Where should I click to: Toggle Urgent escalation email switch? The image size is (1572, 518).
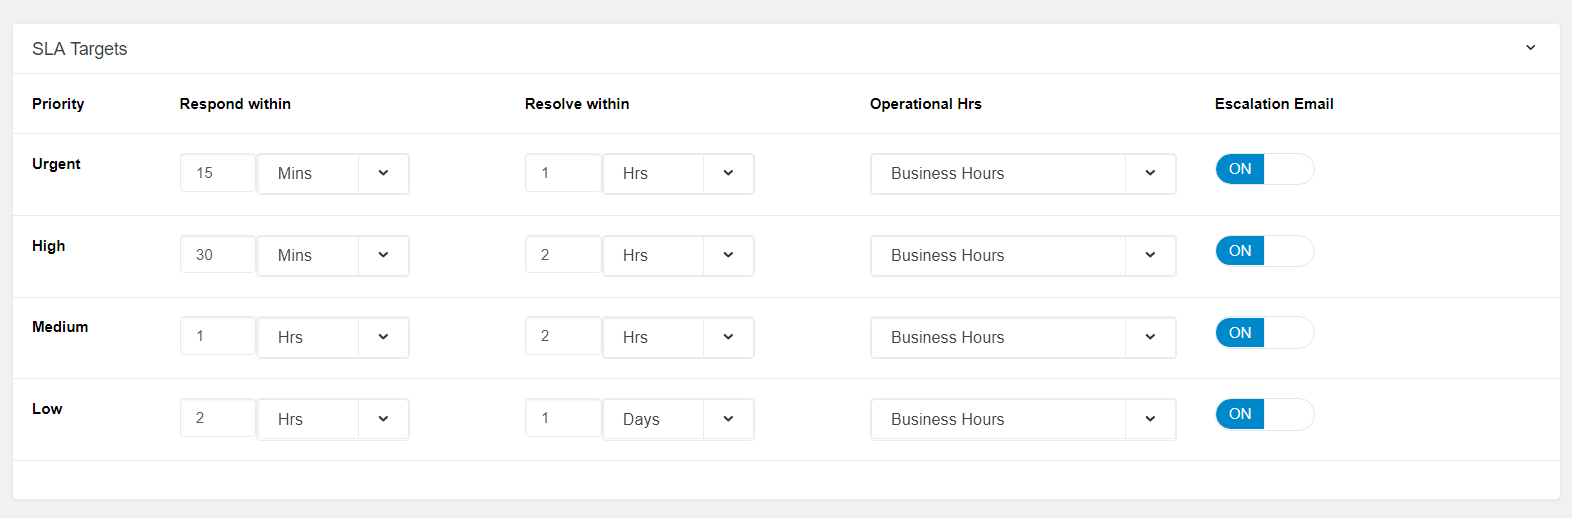(x=1264, y=169)
